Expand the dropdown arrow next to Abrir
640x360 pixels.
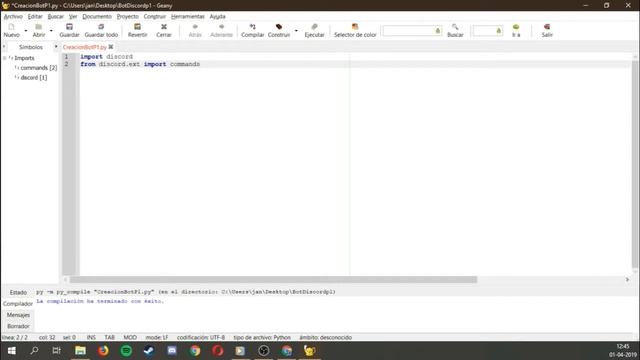point(51,31)
